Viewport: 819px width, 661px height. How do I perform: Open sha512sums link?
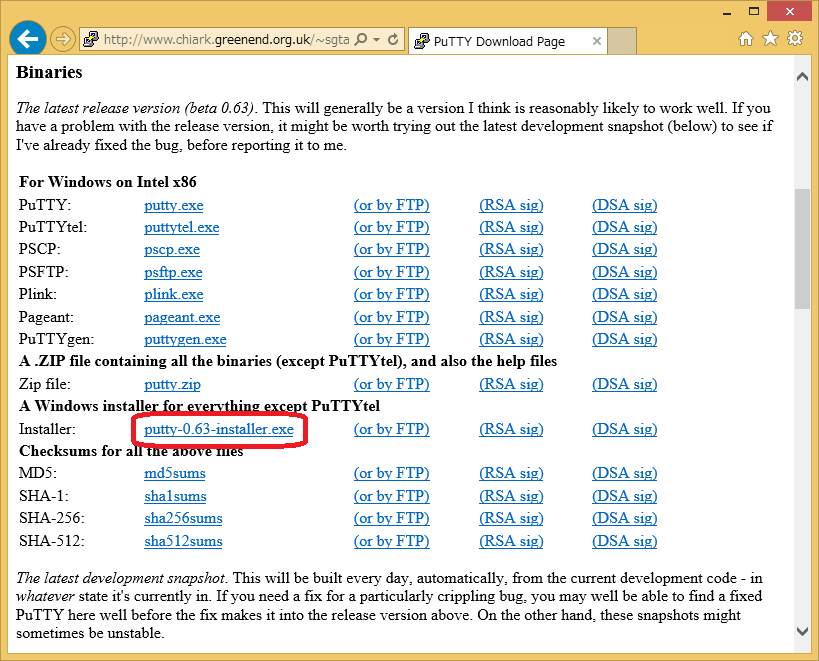coord(183,541)
